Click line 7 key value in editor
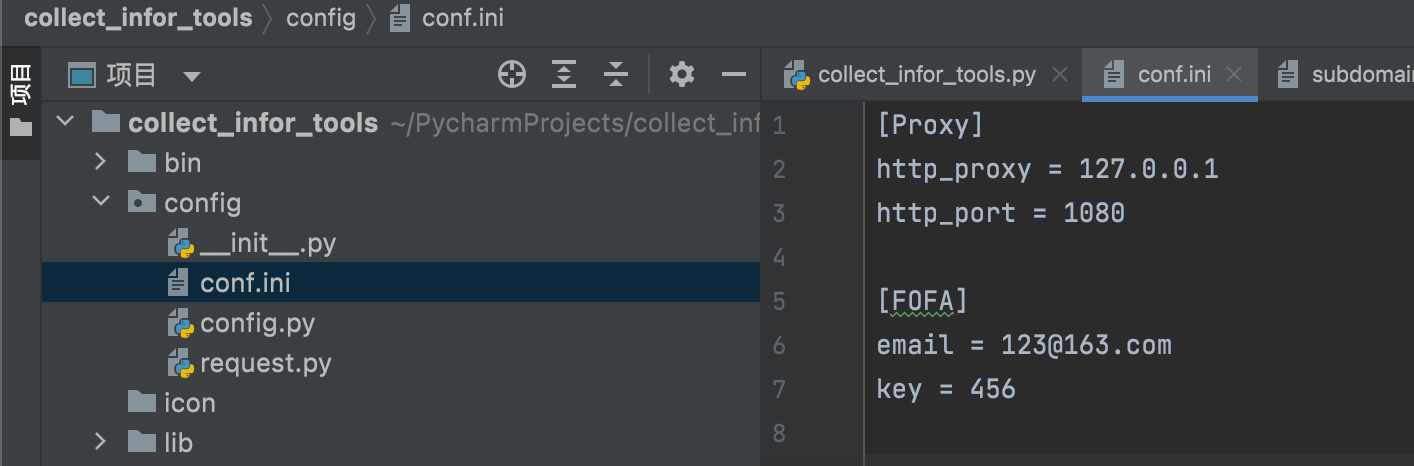This screenshot has height=466, width=1414. pos(992,388)
